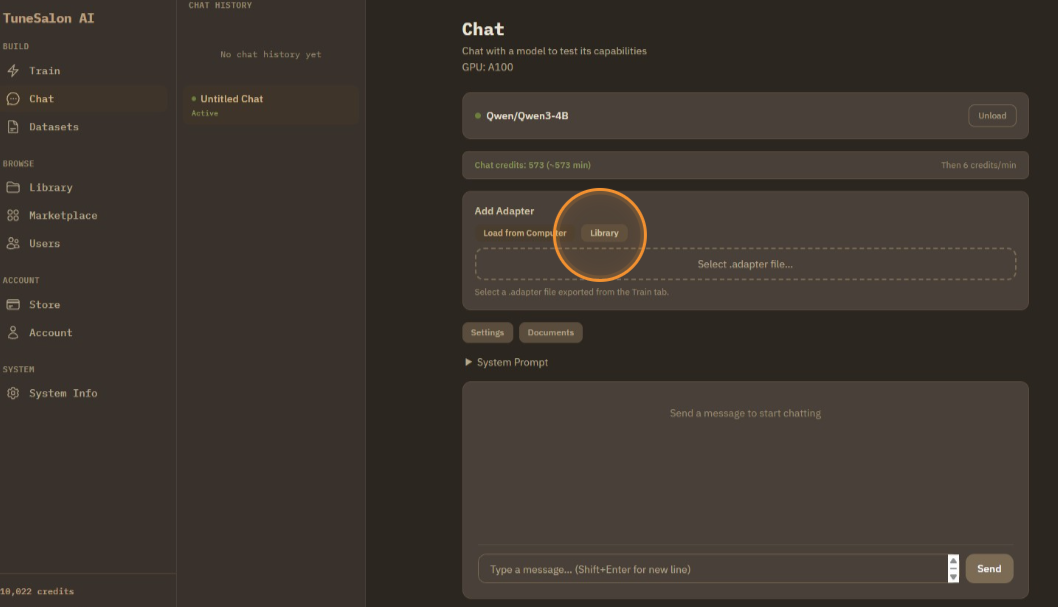Click the message box up arrow

953,562
